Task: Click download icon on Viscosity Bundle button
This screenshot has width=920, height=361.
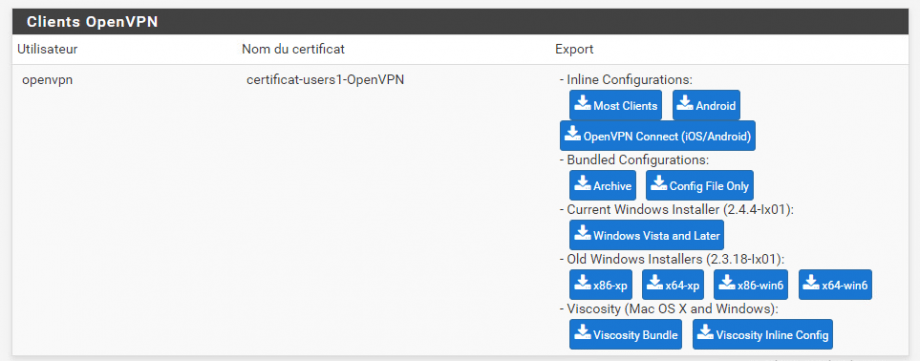Action: (583, 333)
